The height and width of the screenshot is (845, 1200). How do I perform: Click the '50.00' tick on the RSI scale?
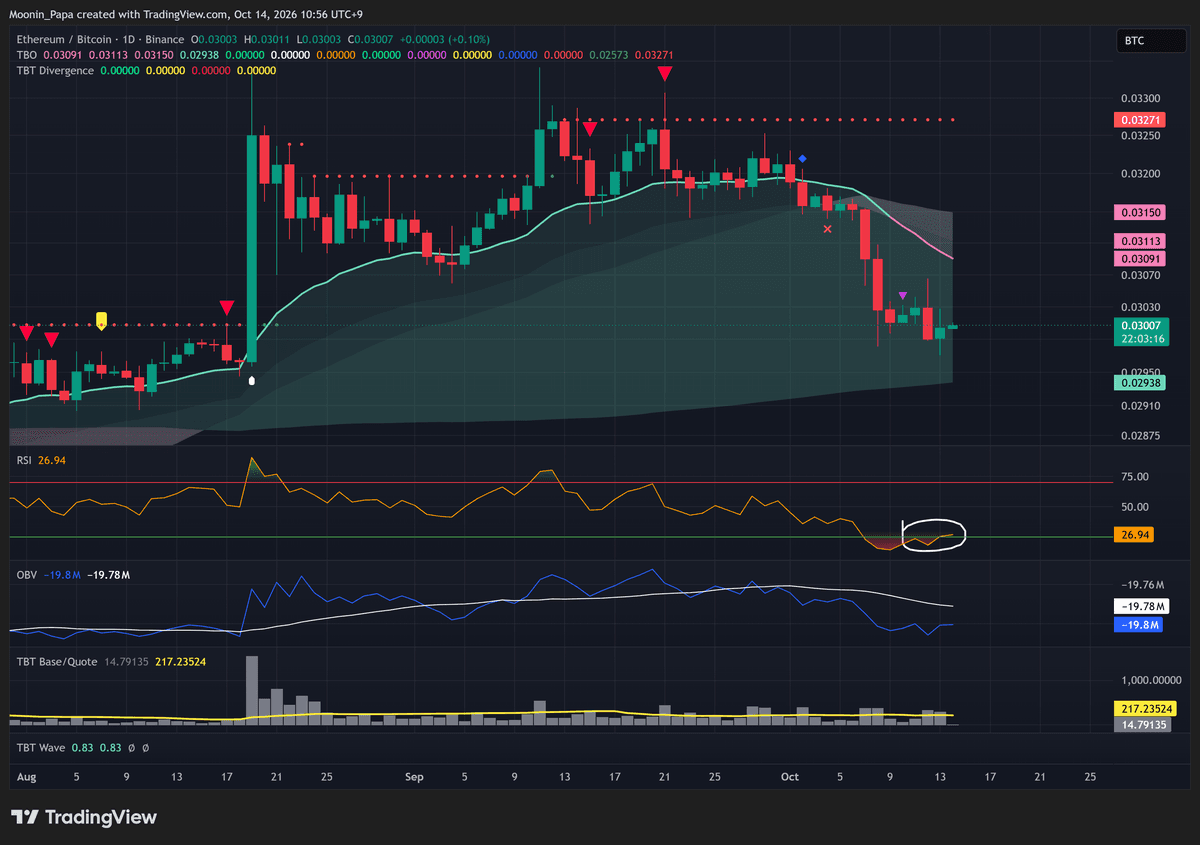point(1135,507)
